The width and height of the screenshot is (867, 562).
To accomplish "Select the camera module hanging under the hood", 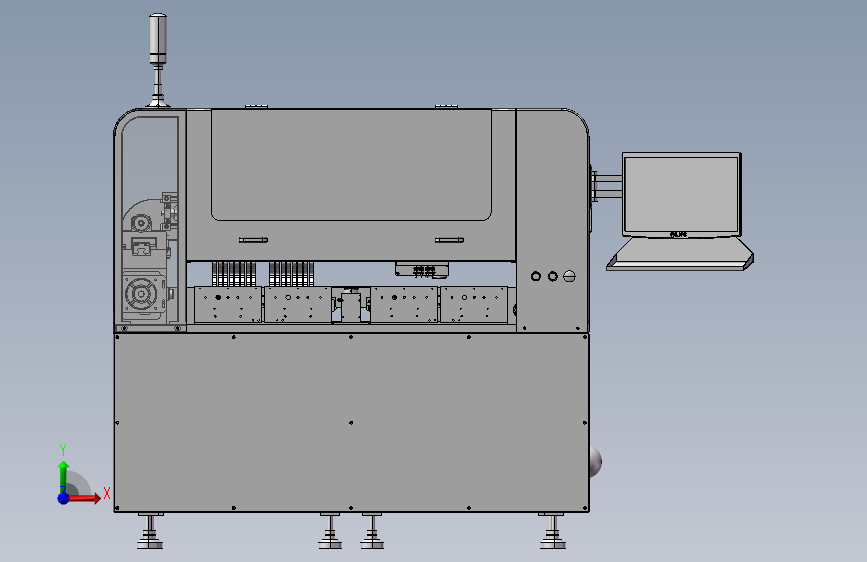I will pyautogui.click(x=422, y=269).
